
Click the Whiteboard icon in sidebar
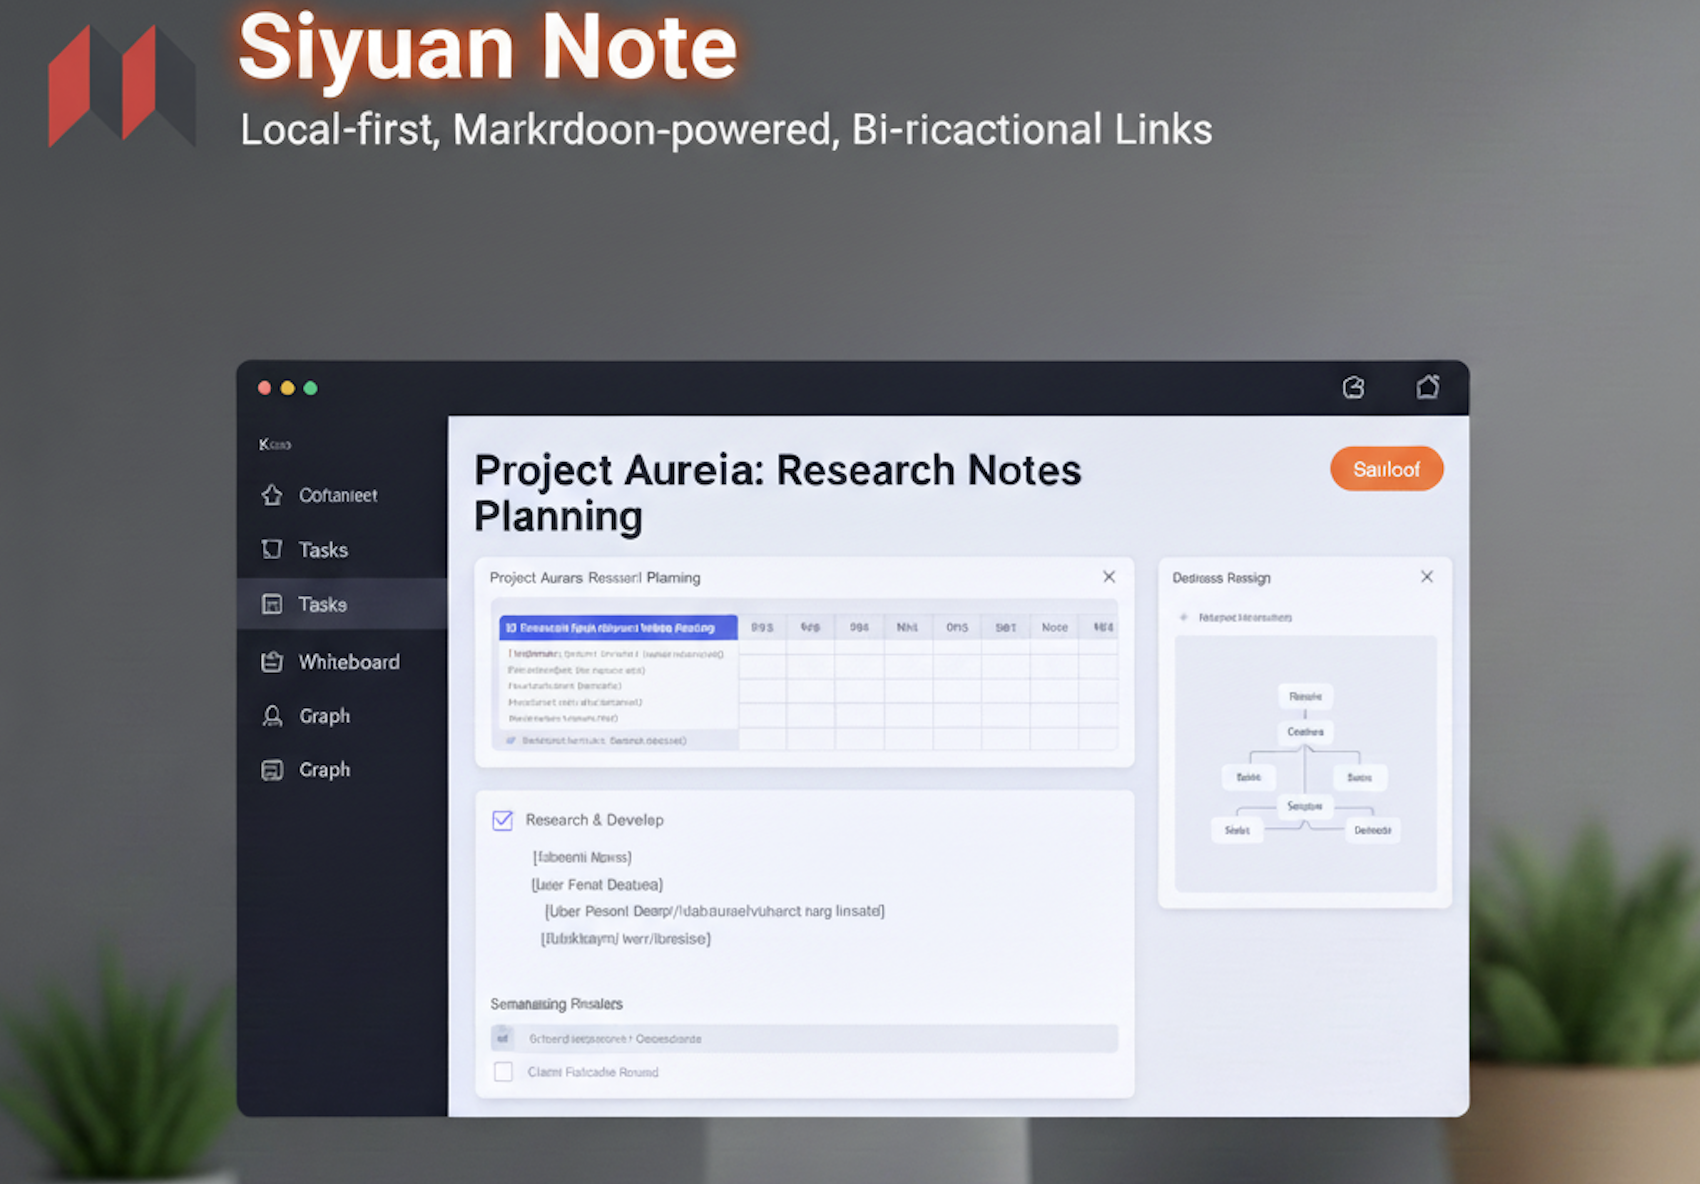tap(272, 662)
